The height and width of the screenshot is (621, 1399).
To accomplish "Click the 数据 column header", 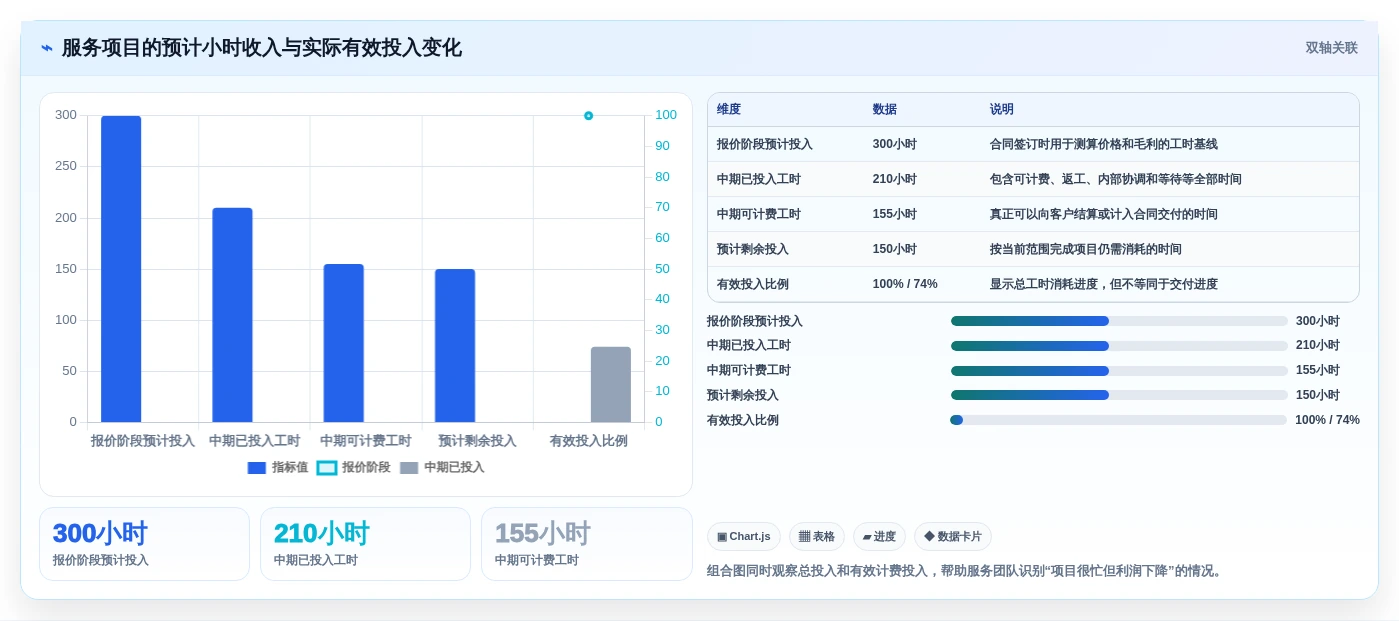I will coord(885,110).
